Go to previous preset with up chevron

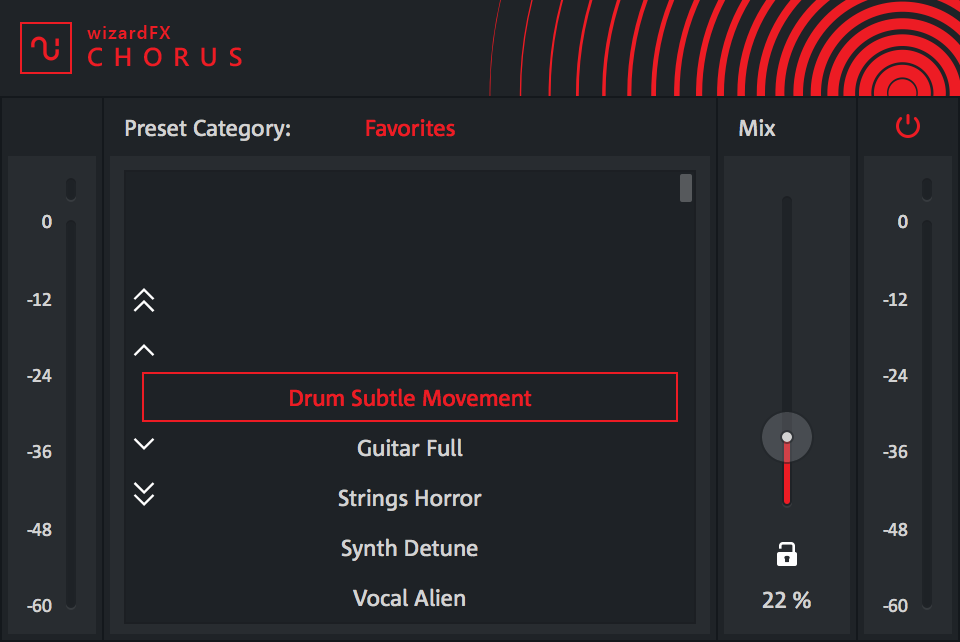coord(144,350)
